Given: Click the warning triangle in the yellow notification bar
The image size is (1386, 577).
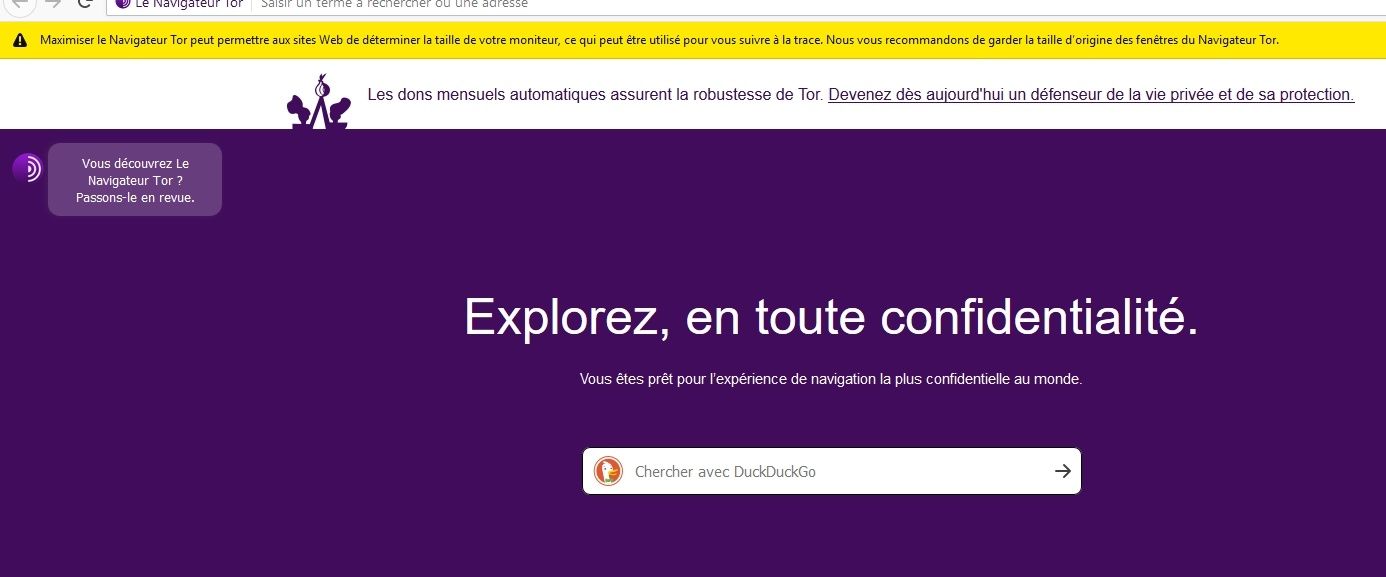Looking at the screenshot, I should click(20, 41).
